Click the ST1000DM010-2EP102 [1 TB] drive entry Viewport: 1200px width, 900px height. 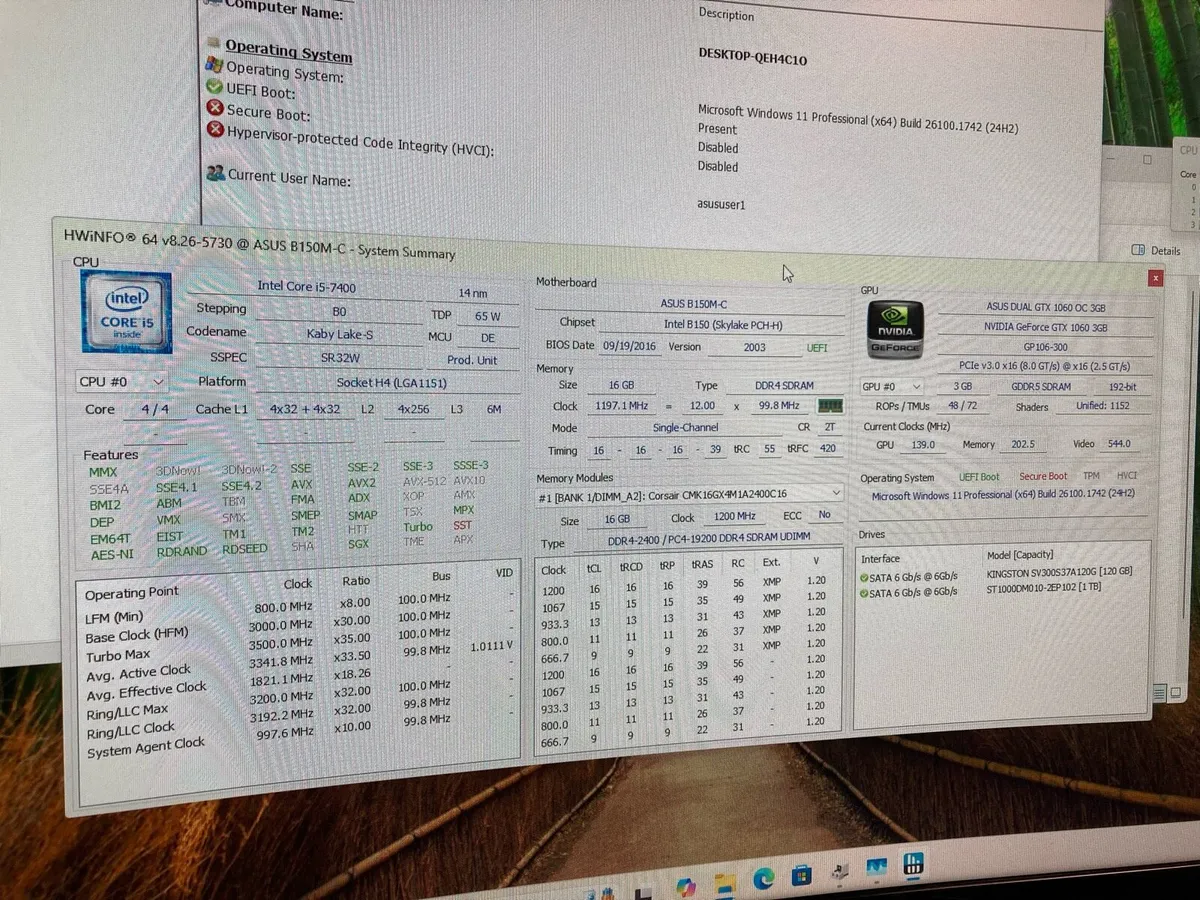[1042, 590]
